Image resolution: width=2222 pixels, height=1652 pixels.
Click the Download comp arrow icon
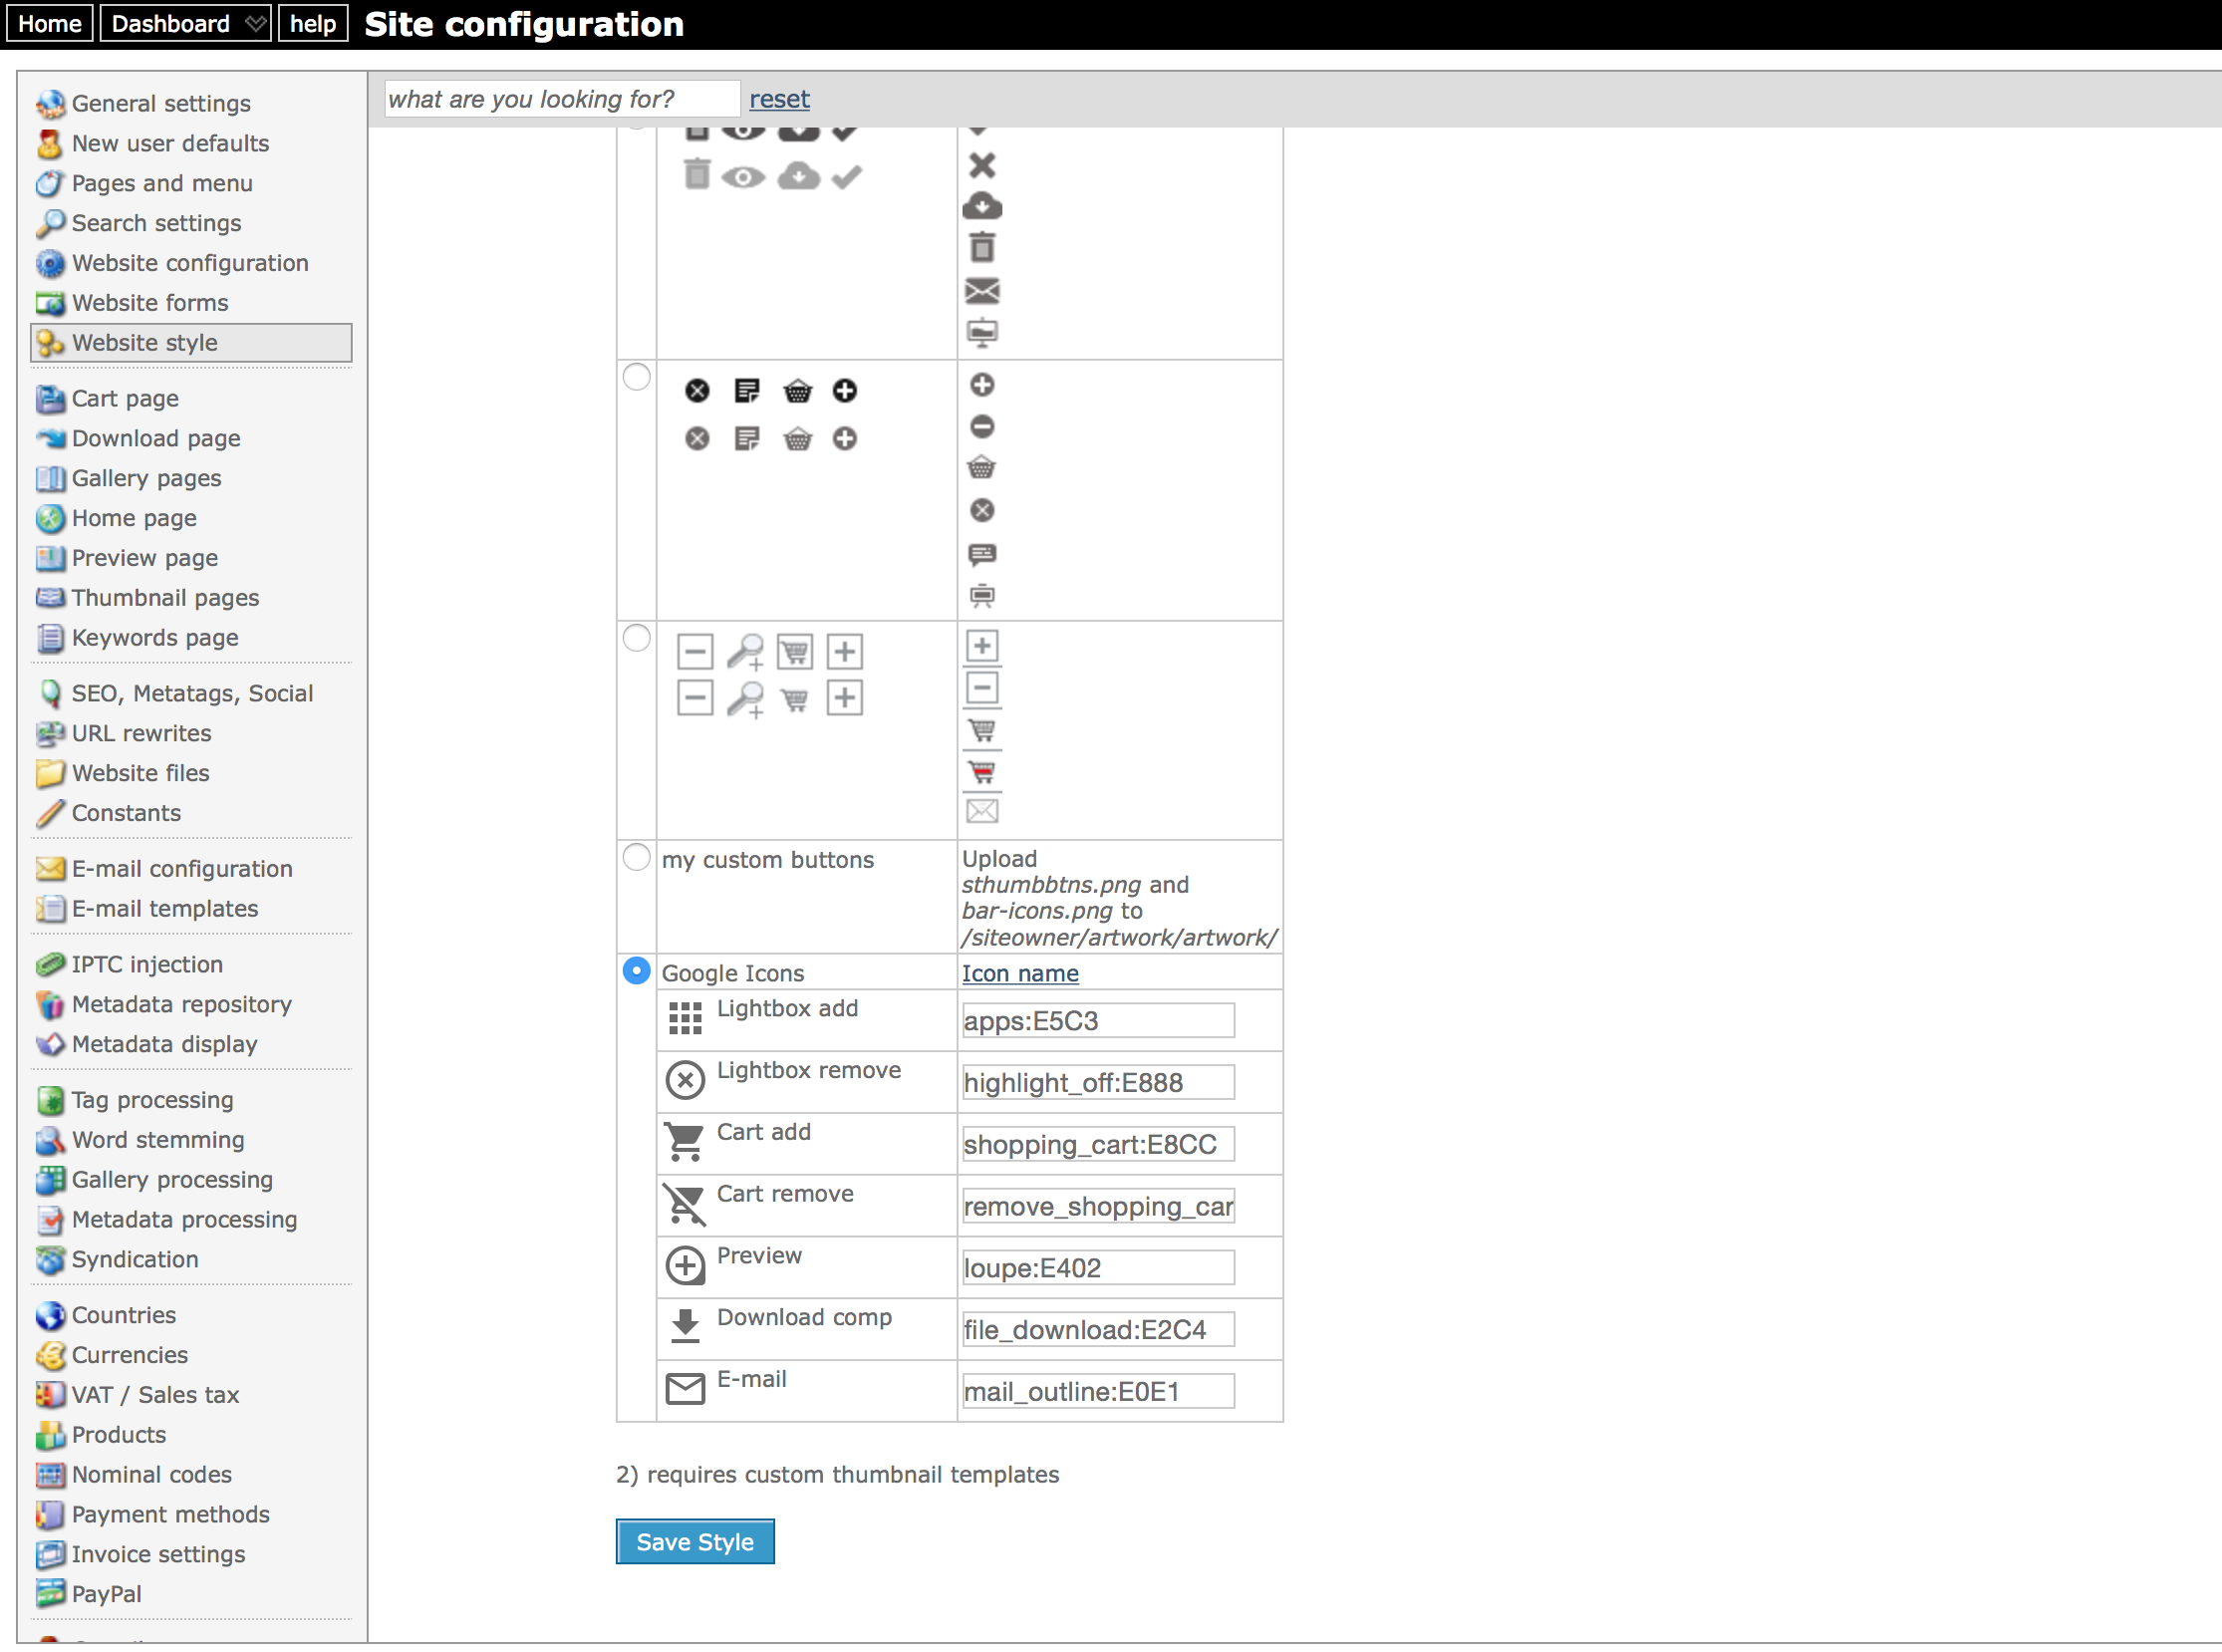685,1326
